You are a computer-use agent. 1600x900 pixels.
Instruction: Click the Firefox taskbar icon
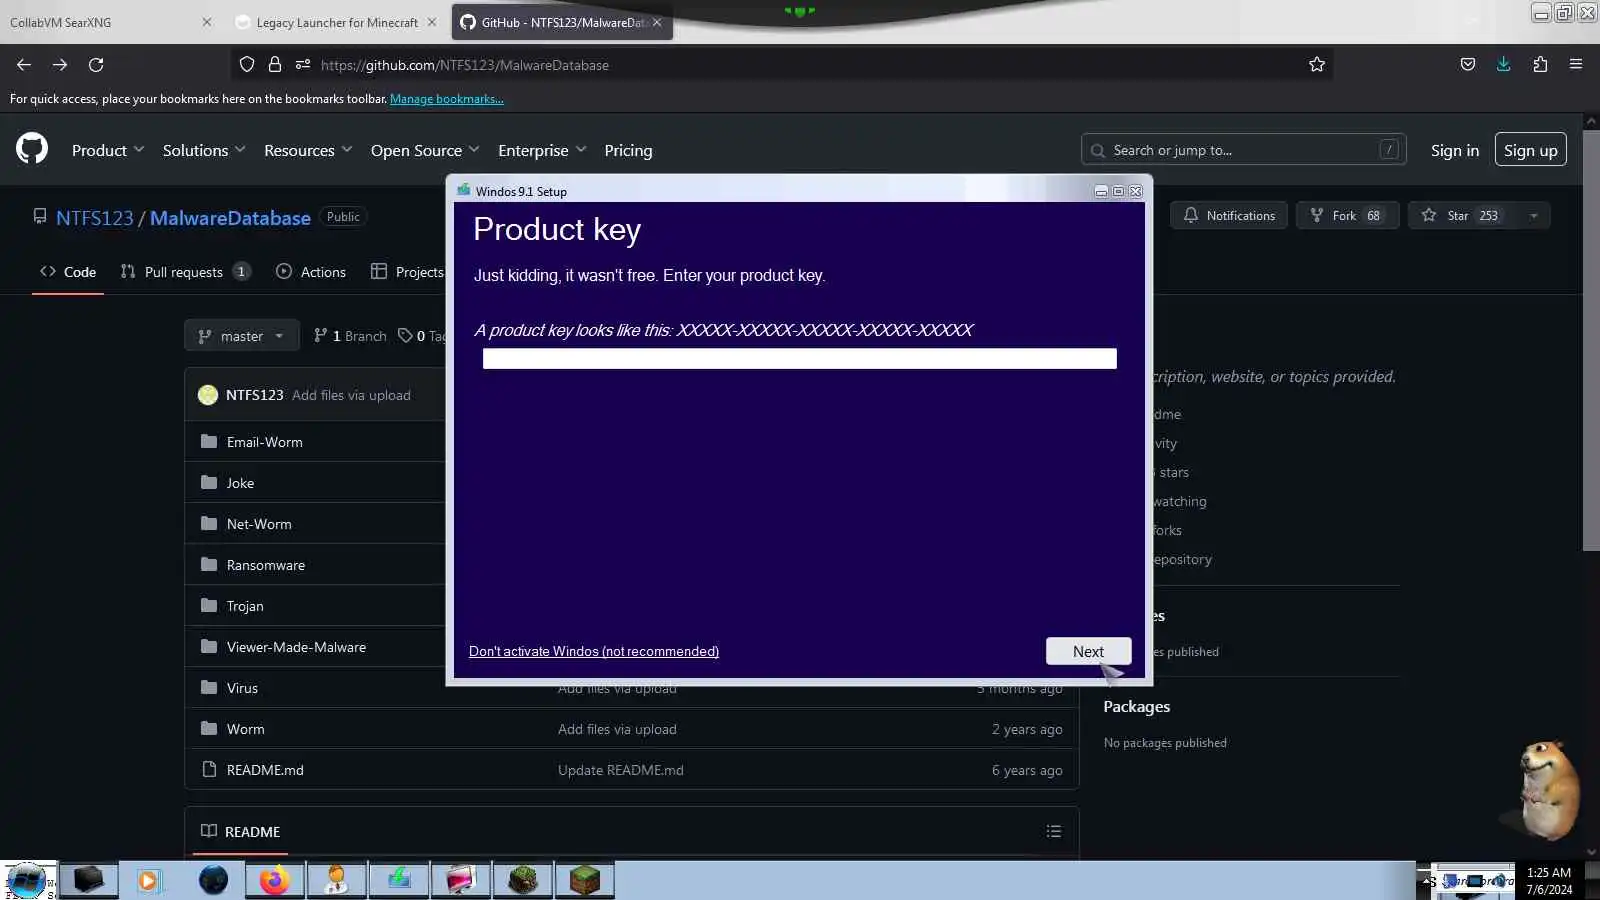point(274,880)
